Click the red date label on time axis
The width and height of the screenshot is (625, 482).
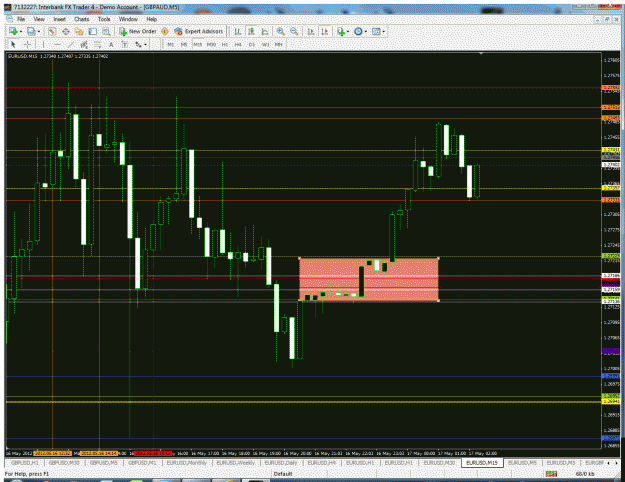coord(153,453)
